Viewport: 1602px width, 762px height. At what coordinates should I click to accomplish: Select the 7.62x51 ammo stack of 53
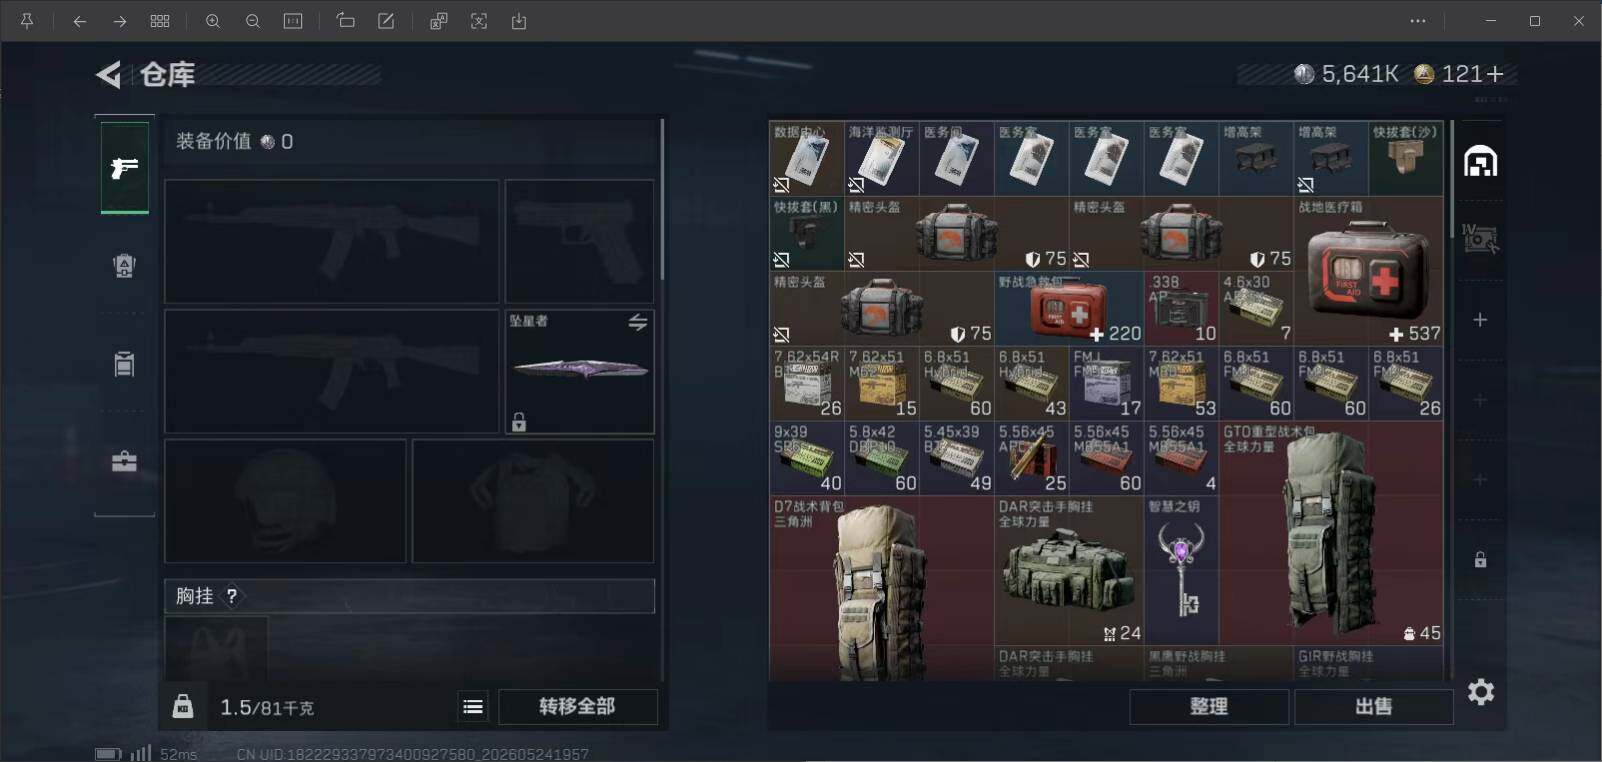[1181, 383]
